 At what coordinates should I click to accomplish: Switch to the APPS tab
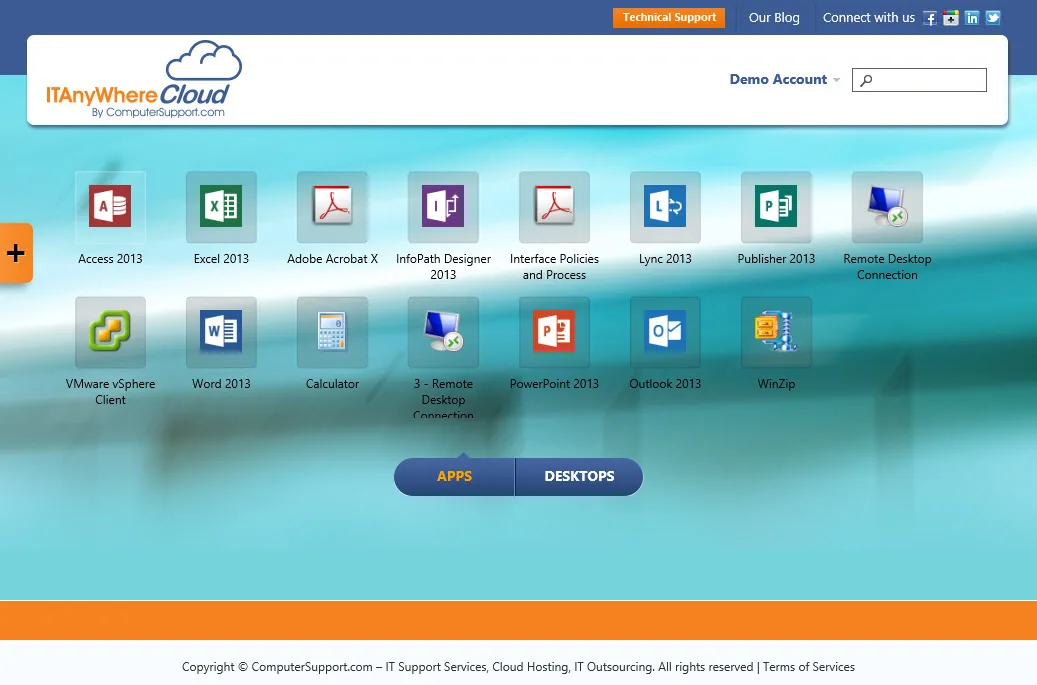pyautogui.click(x=454, y=477)
